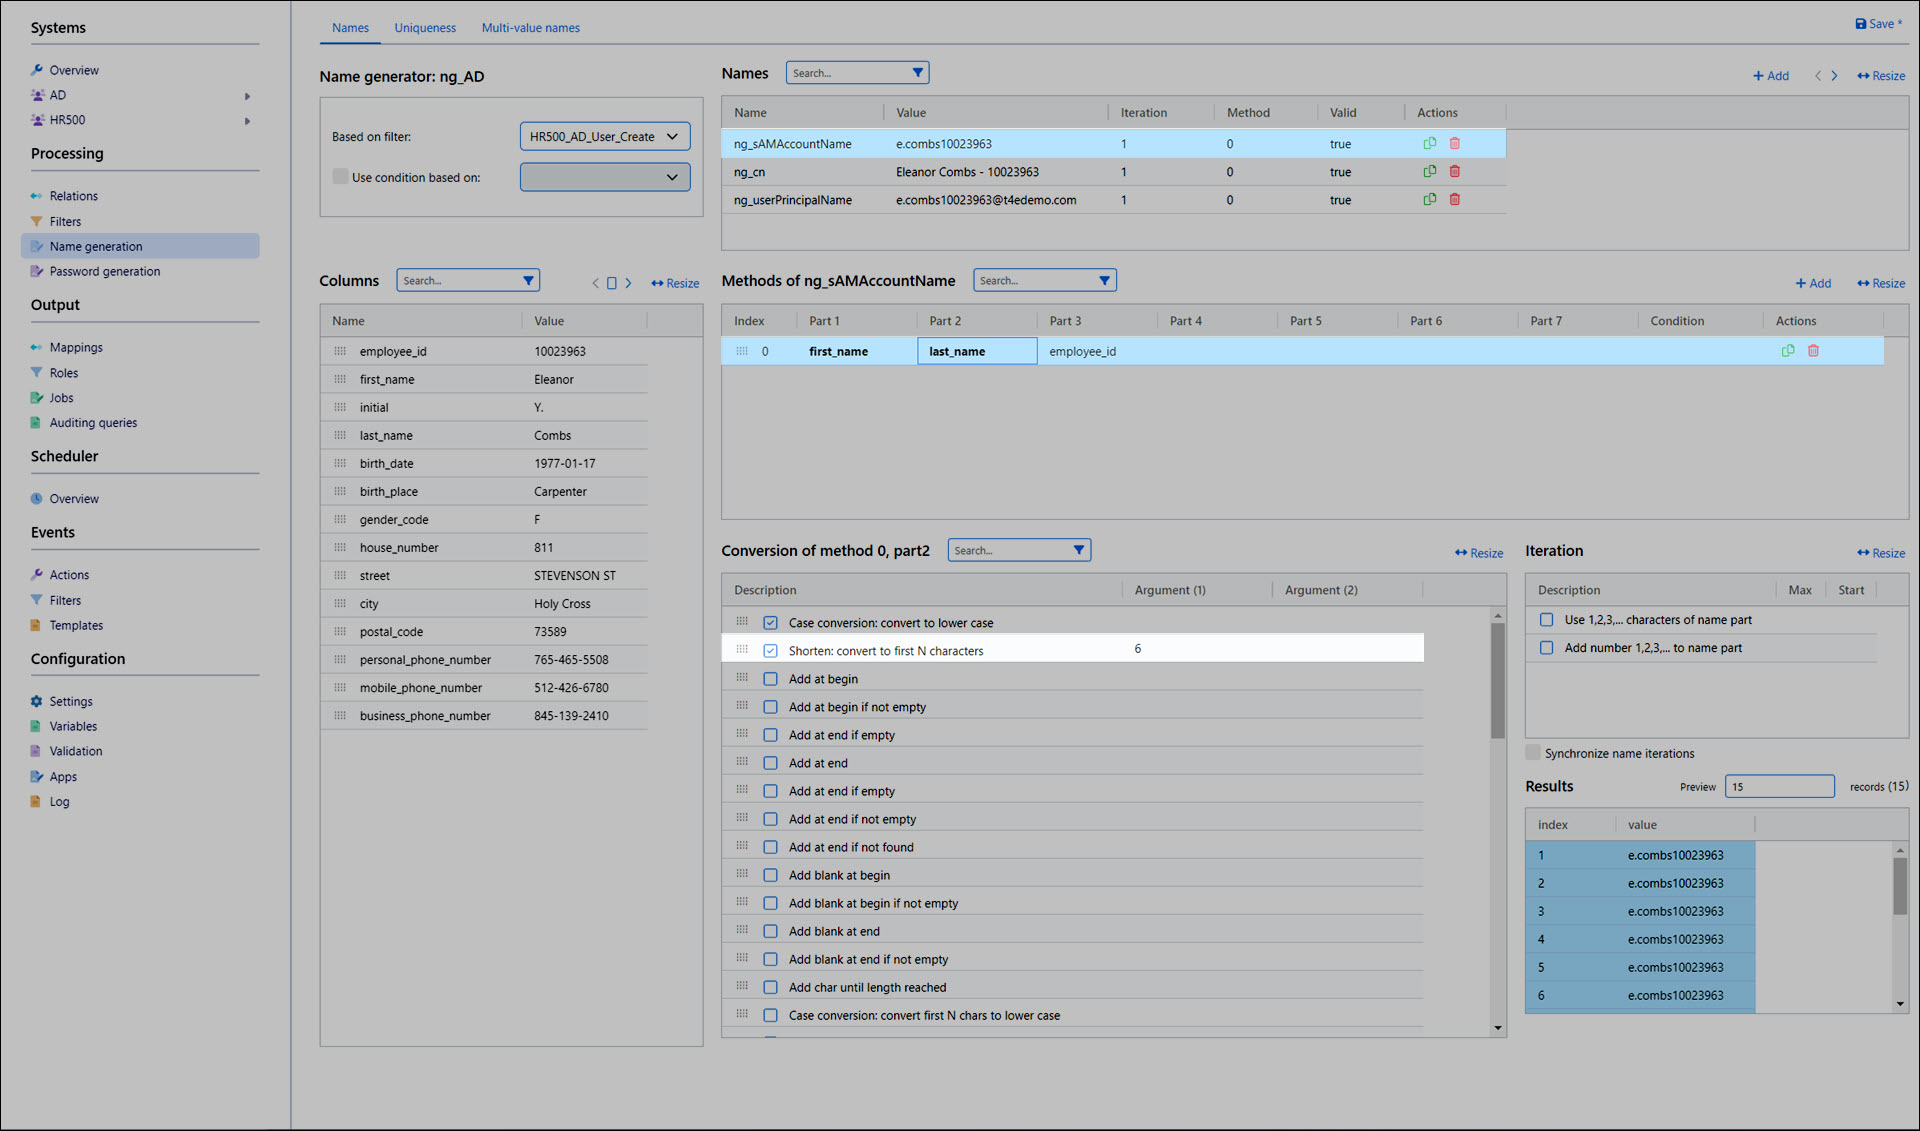Enable Add number 1,2,3 to name part
1920x1131 pixels.
[x=1547, y=648]
